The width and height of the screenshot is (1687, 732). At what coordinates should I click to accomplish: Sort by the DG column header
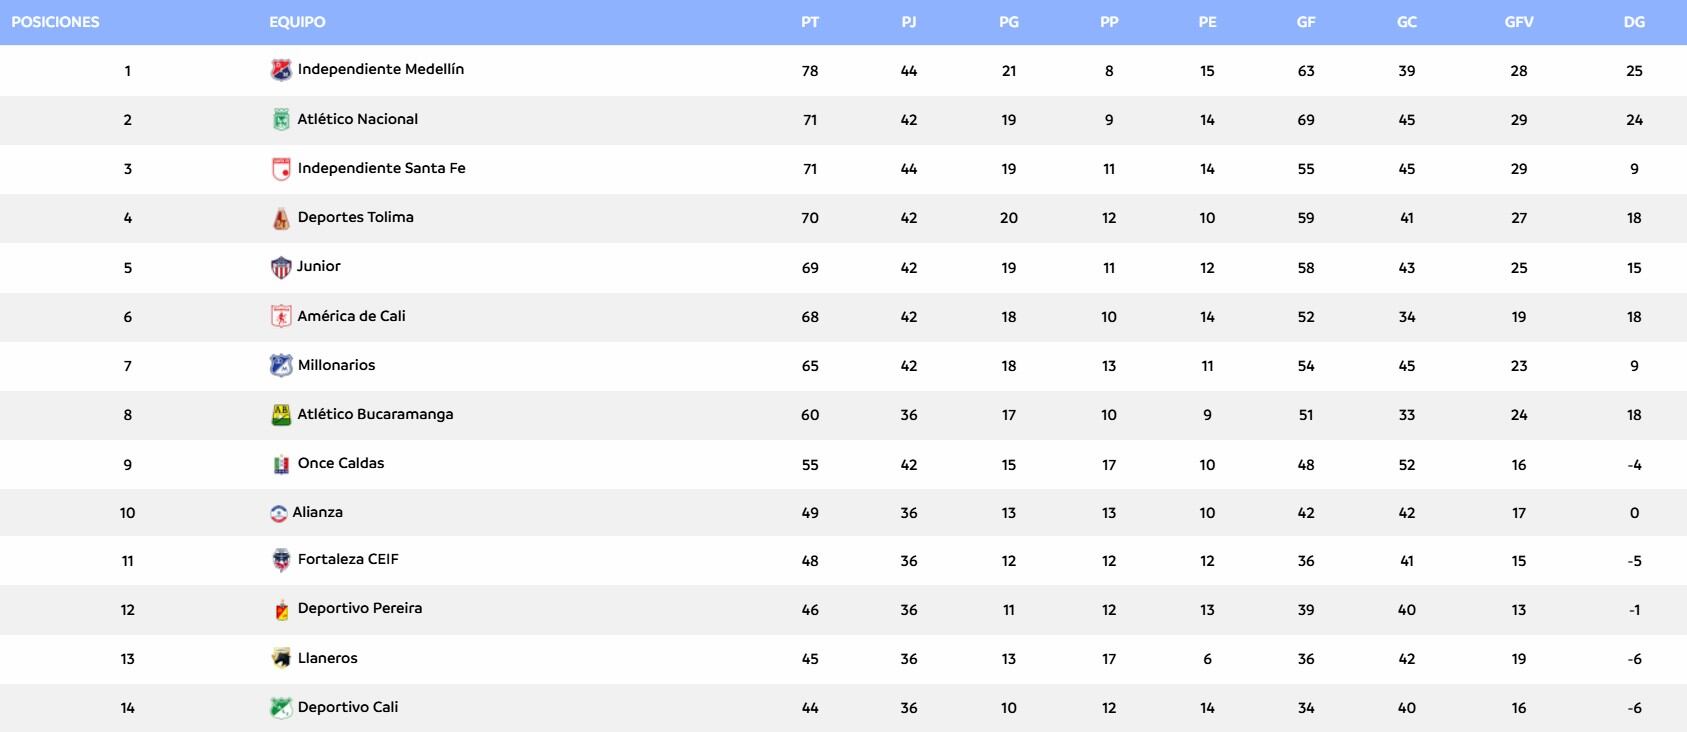click(1634, 22)
